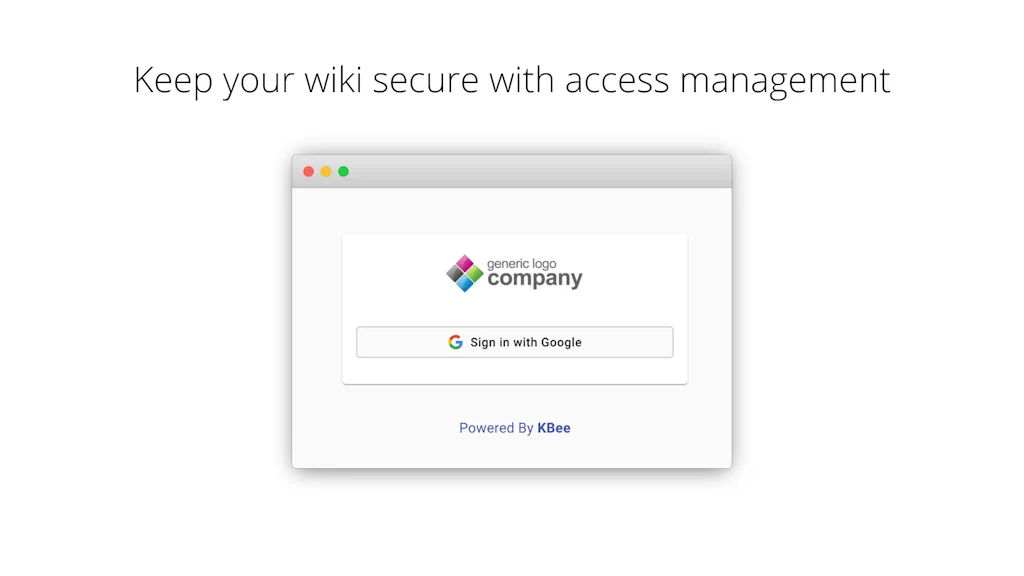The width and height of the screenshot is (1024, 576).
Task: Click the "Powered By" footer text
Action: click(x=496, y=428)
